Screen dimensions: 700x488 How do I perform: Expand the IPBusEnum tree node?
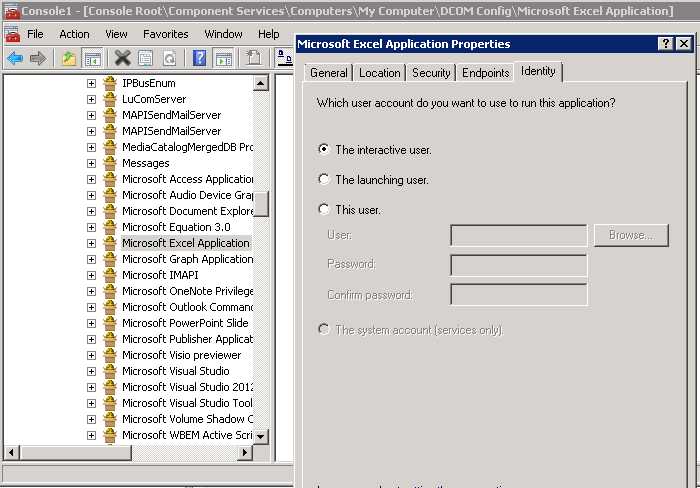[x=92, y=83]
